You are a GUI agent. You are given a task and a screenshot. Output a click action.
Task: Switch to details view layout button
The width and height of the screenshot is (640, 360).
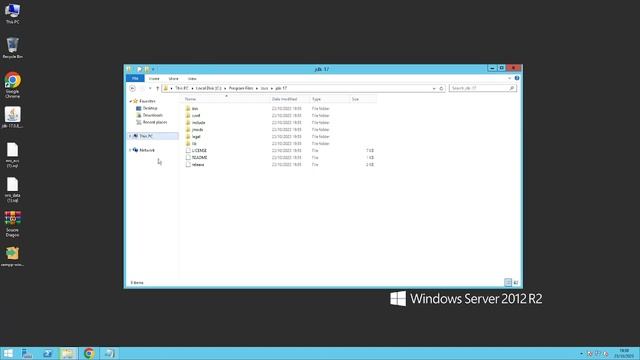click(508, 282)
